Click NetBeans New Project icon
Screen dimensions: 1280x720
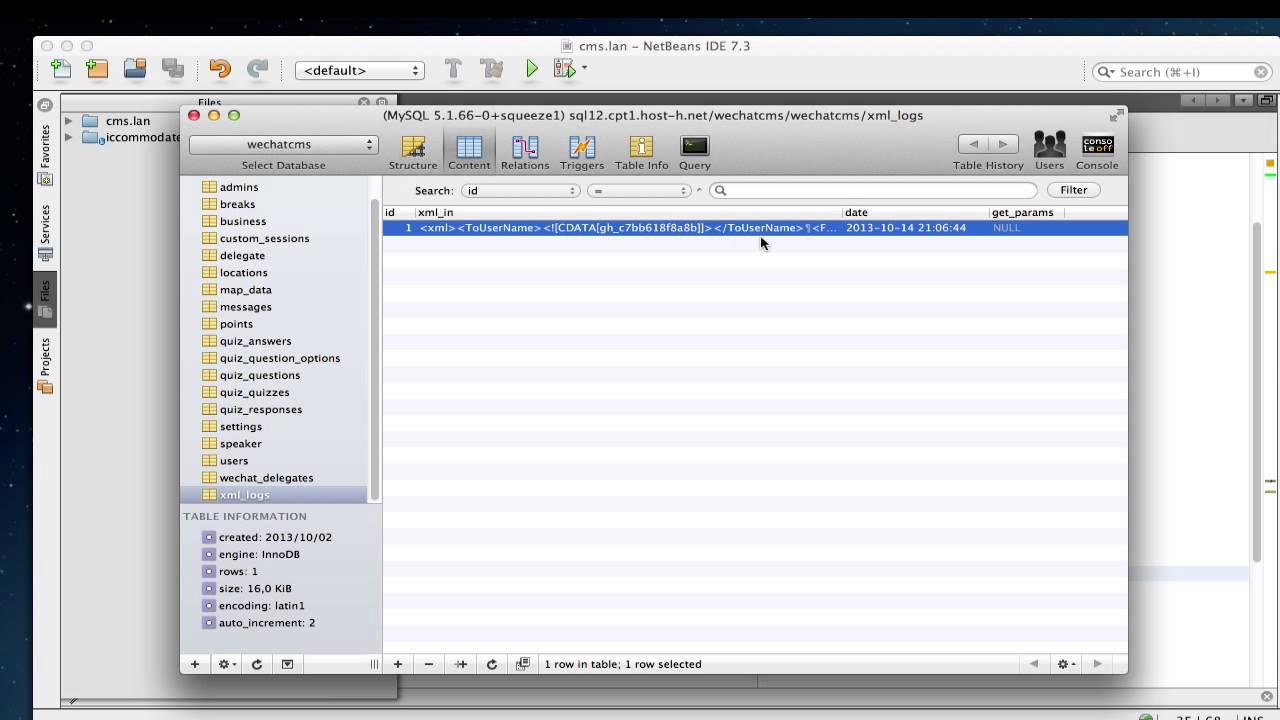point(97,69)
